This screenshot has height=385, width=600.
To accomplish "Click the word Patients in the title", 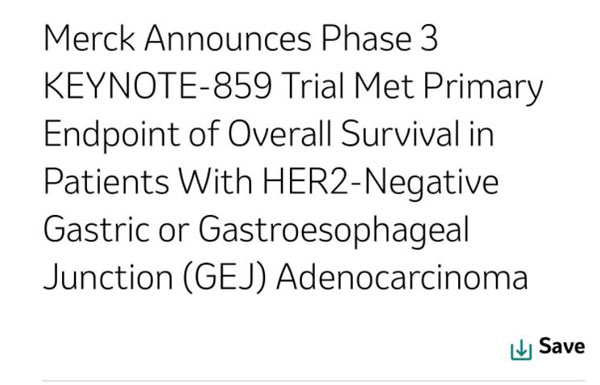I will point(106,181).
